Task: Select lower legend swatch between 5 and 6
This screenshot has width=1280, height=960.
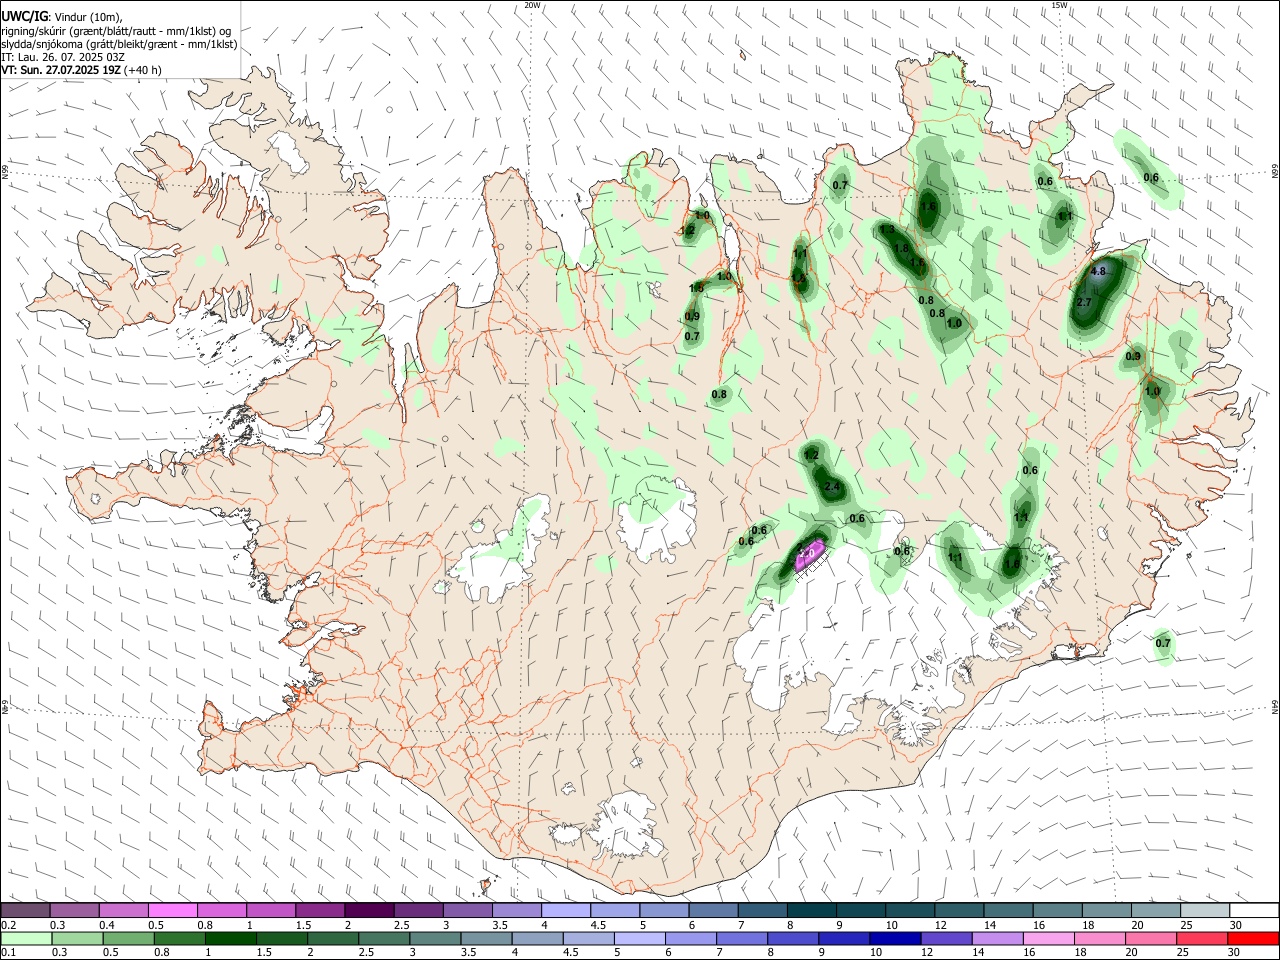Action: tap(639, 938)
